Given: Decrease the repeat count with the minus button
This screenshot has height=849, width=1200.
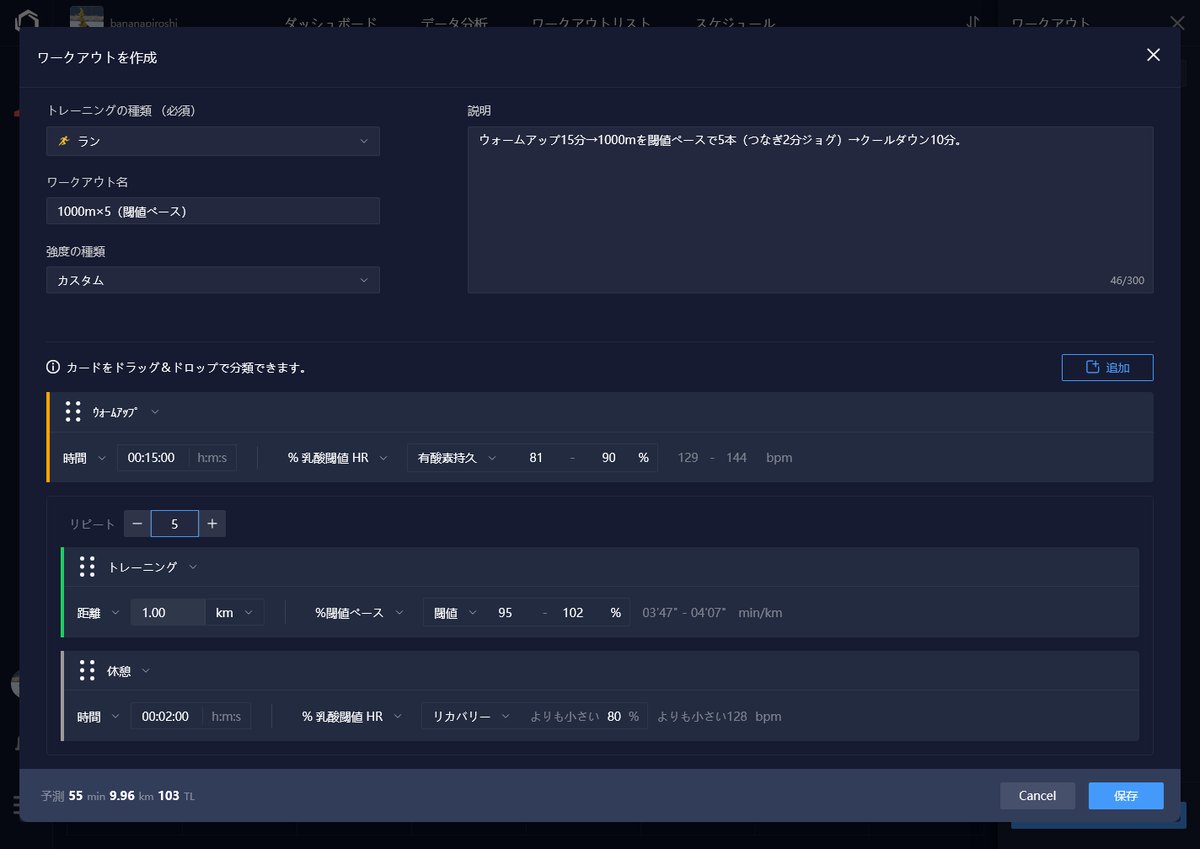Looking at the screenshot, I should click(x=137, y=524).
